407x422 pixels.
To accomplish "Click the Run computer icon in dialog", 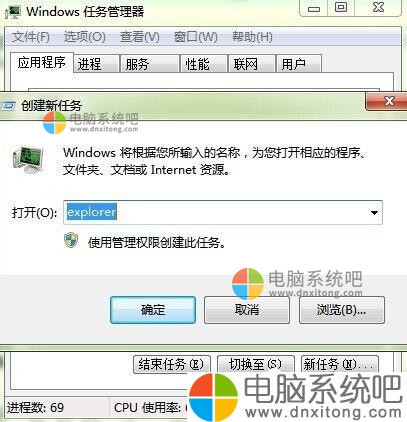I will pos(28,159).
